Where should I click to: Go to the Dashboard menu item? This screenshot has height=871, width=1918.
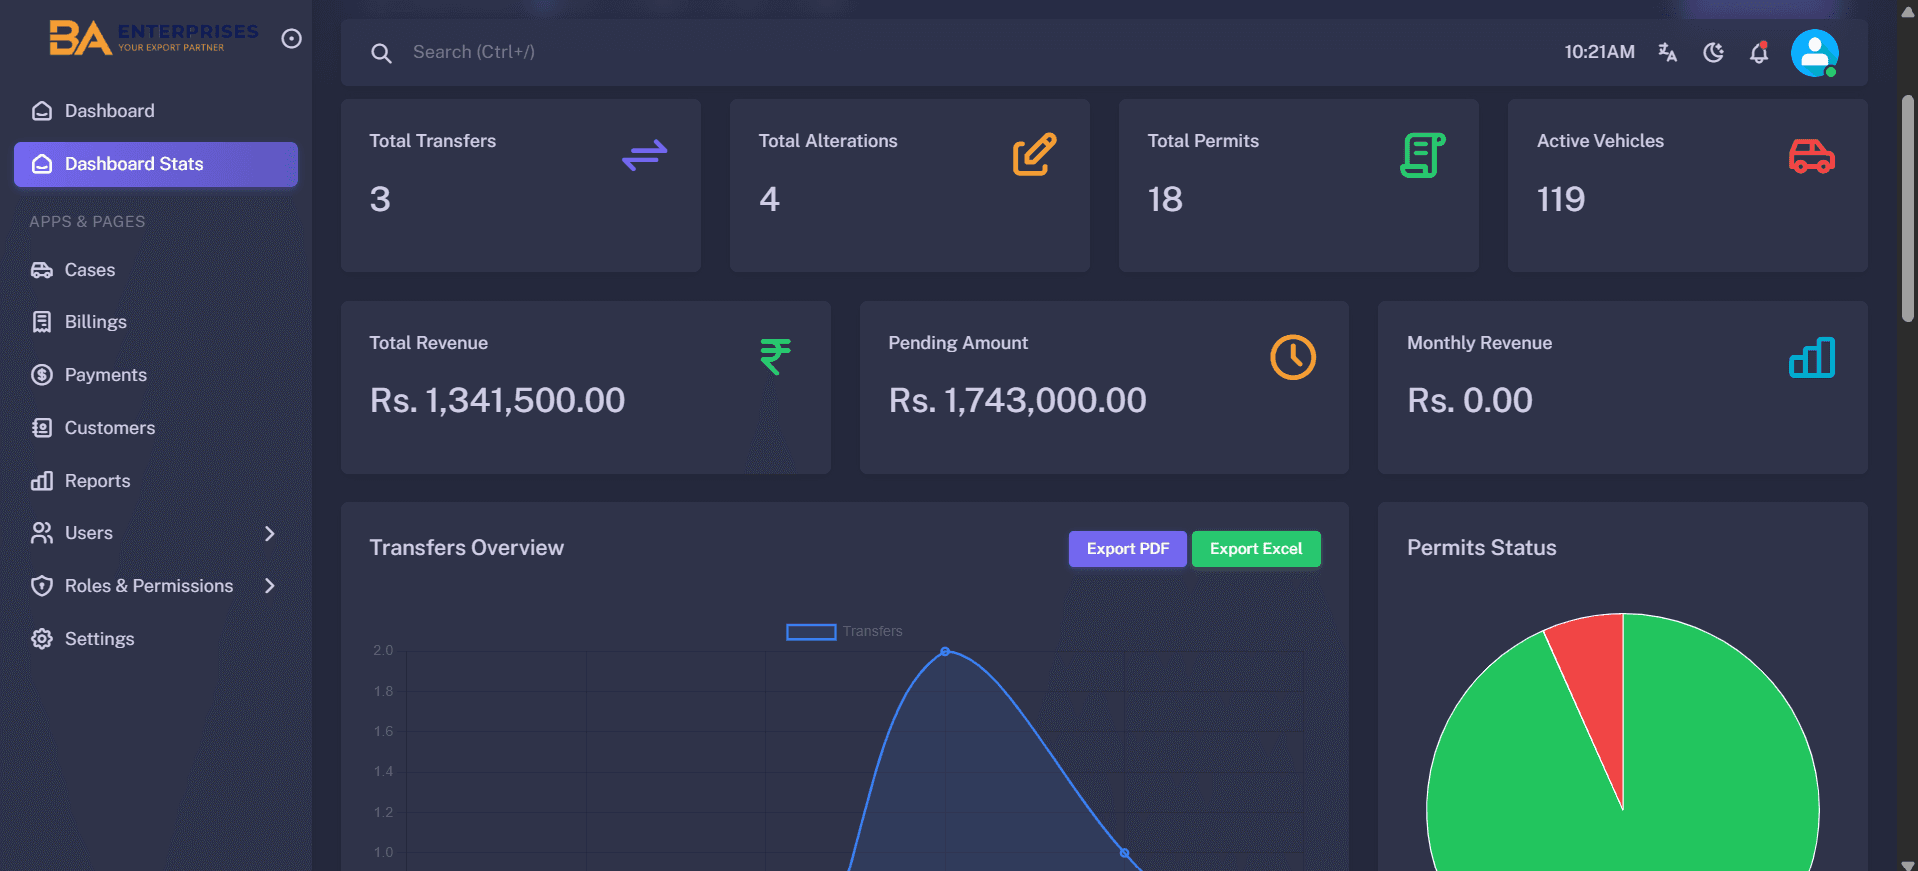(x=156, y=111)
